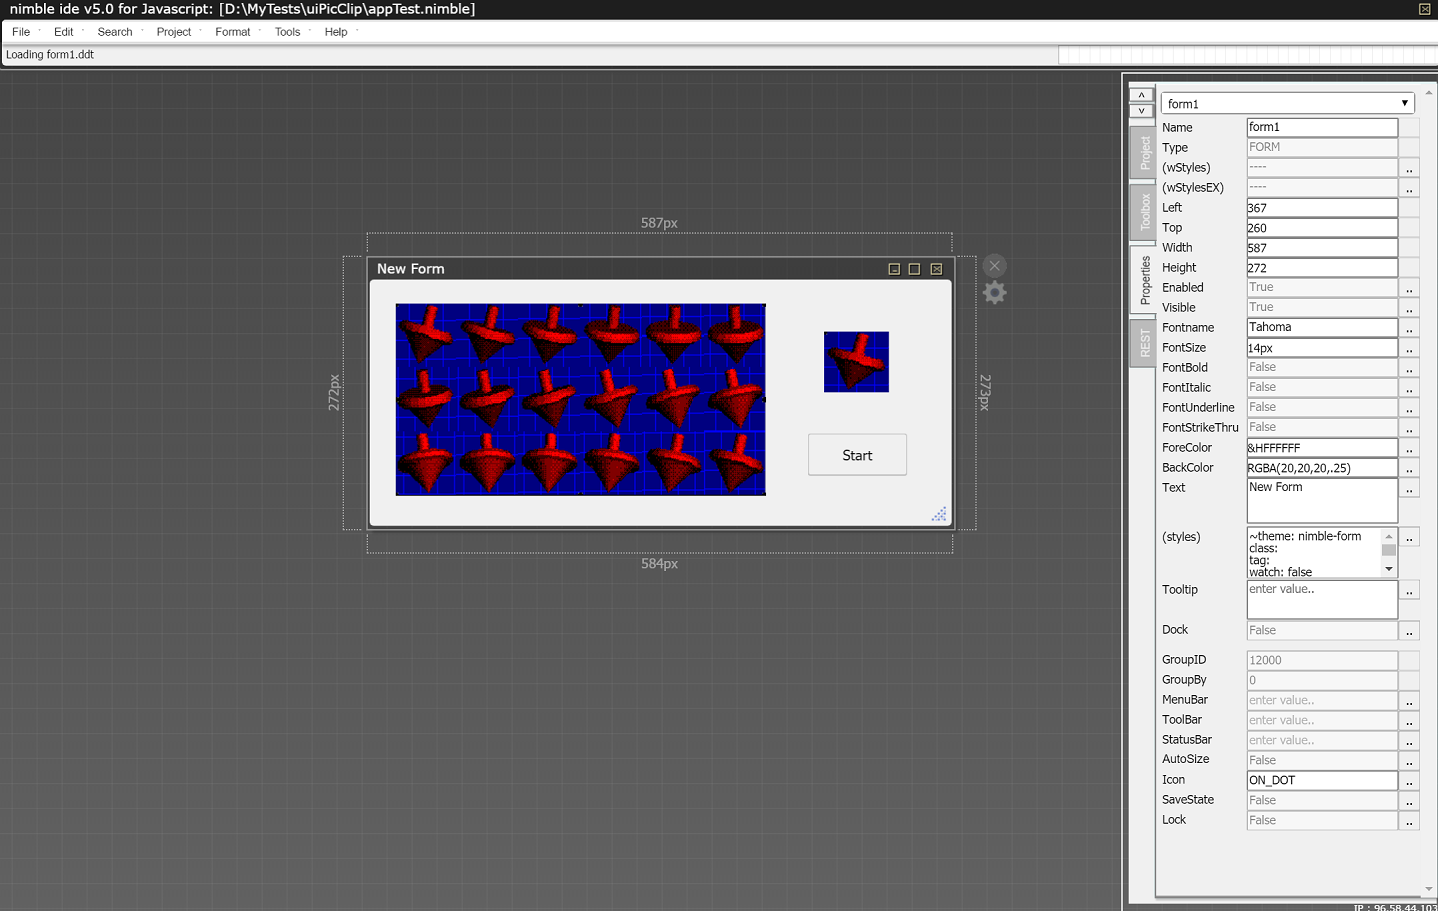Screen dimensions: 1438x911
Task: Click the New Form maximize icon
Action: point(914,269)
